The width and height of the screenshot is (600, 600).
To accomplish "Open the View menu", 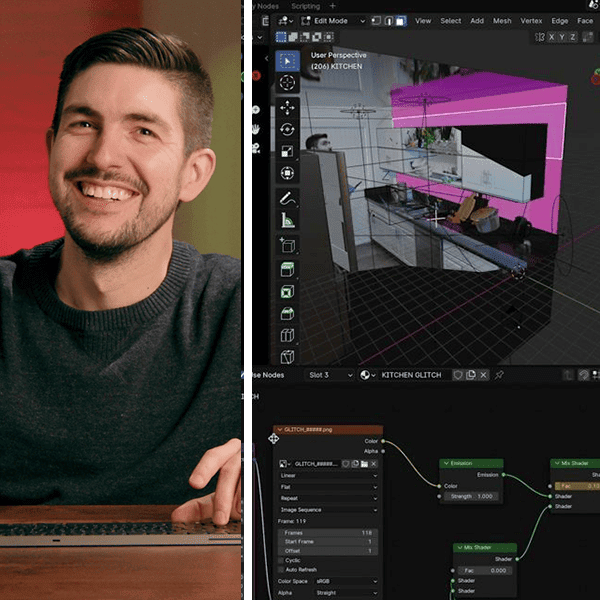I will (x=423, y=21).
